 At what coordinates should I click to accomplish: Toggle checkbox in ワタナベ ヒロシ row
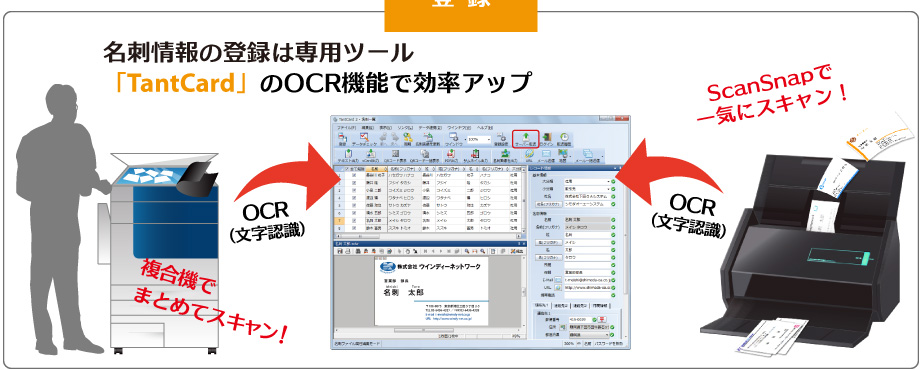pos(354,198)
